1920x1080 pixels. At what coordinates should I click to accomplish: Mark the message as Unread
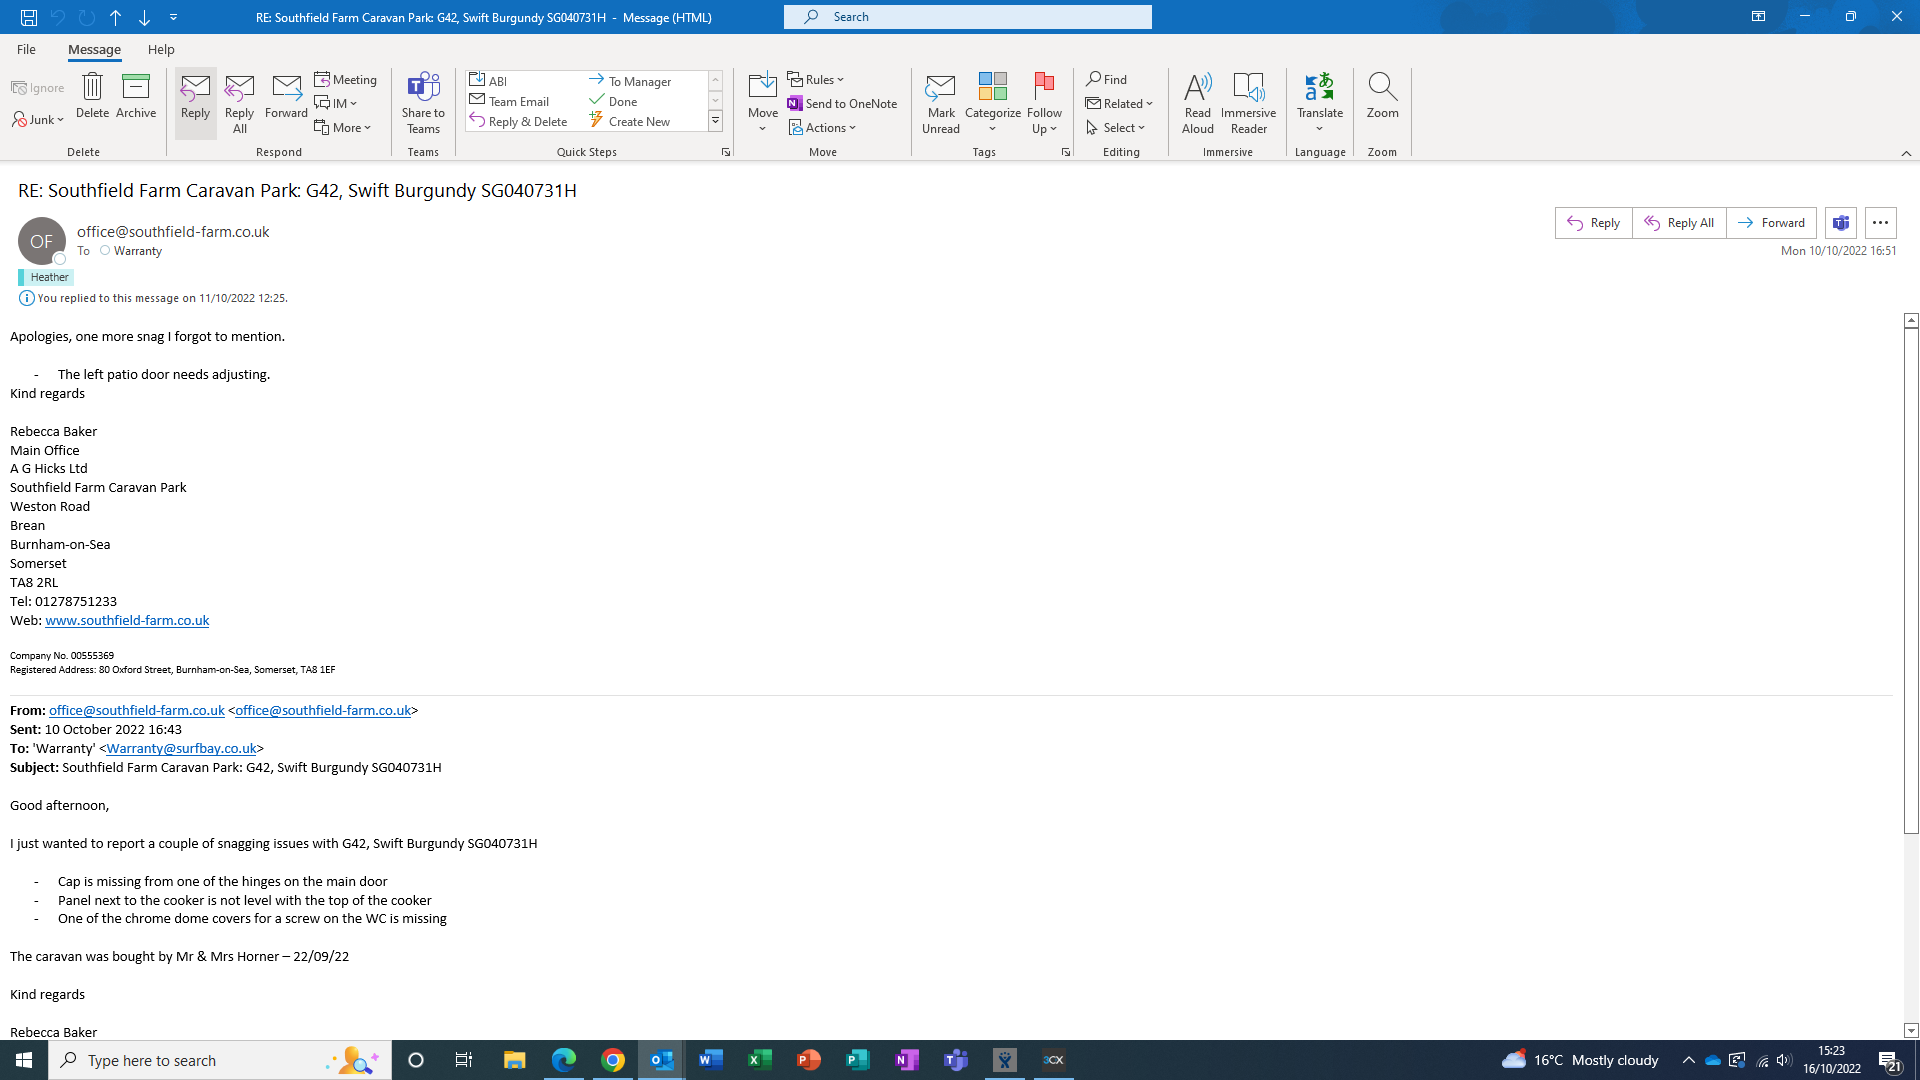click(x=940, y=88)
